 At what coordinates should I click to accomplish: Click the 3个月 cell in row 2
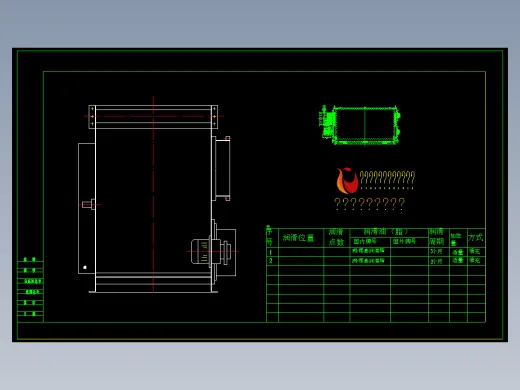pyautogui.click(x=439, y=261)
